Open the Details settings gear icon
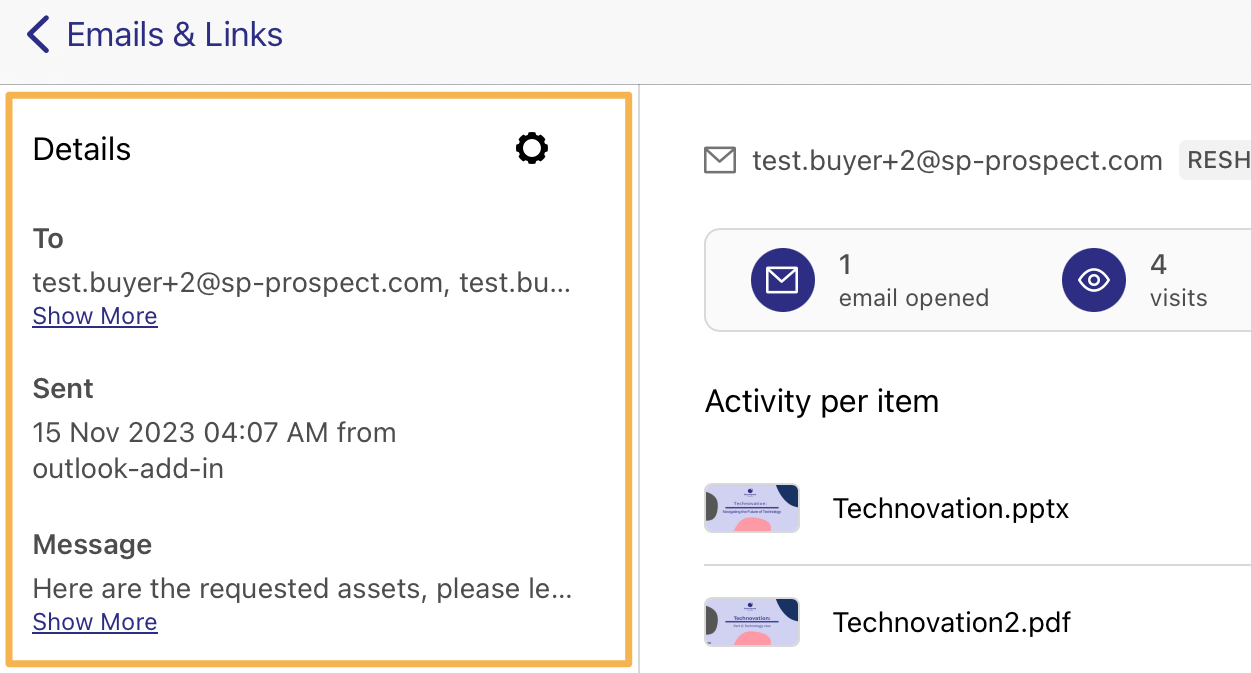This screenshot has width=1251, height=673. 532,149
